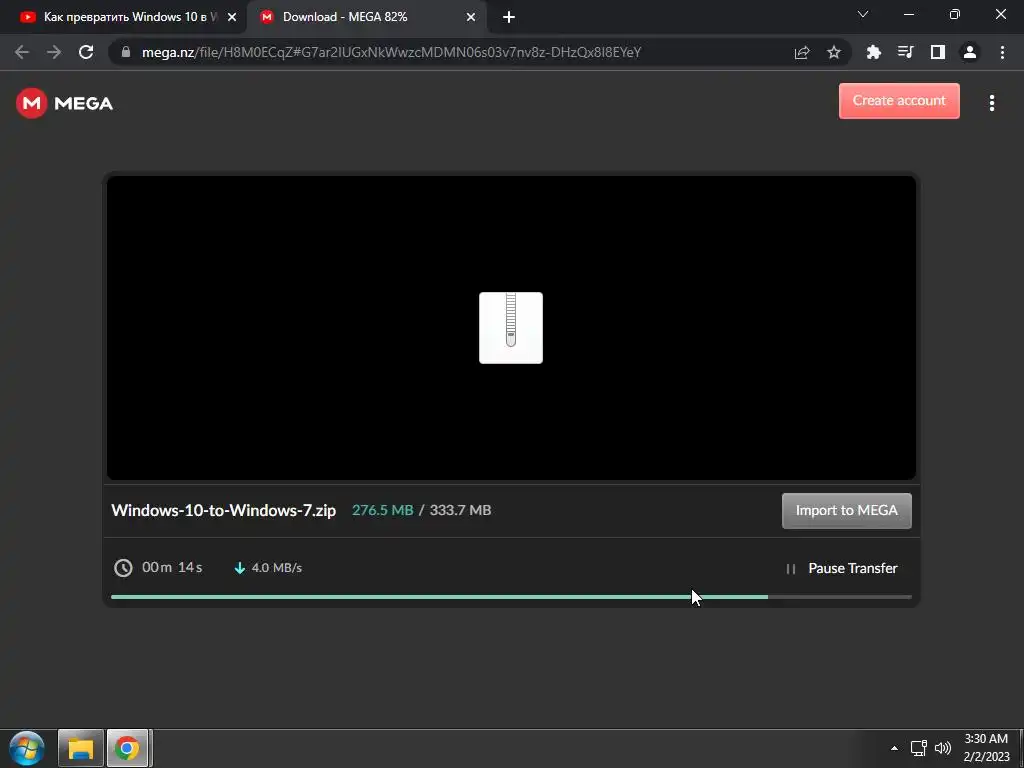Viewport: 1024px width, 768px height.
Task: Open the media control icon
Action: 905,52
